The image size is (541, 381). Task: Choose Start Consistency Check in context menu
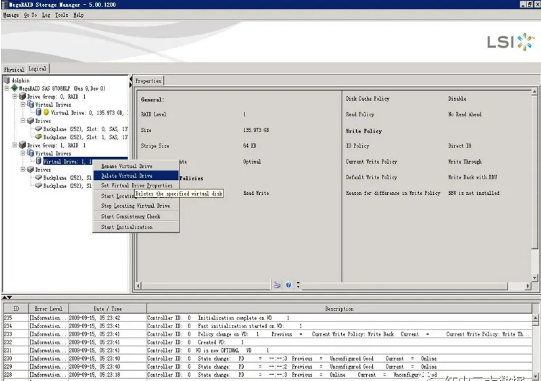coord(136,216)
